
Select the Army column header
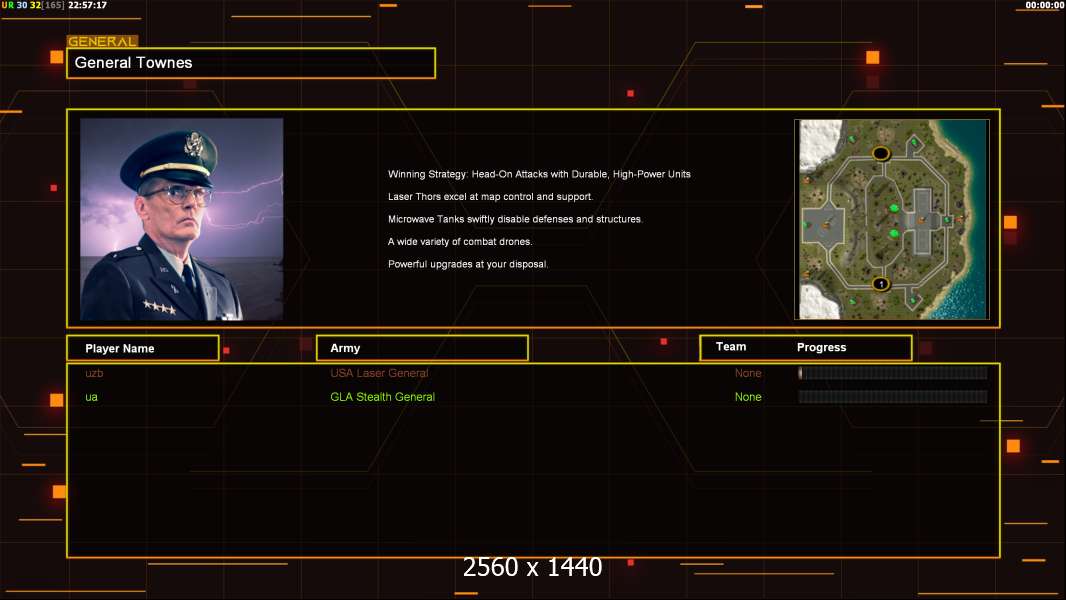422,348
